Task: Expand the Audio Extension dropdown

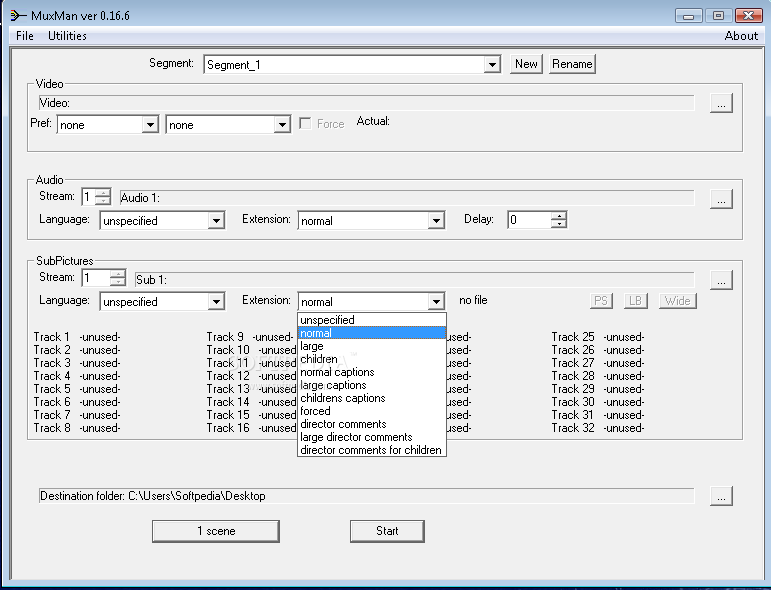Action: [436, 221]
